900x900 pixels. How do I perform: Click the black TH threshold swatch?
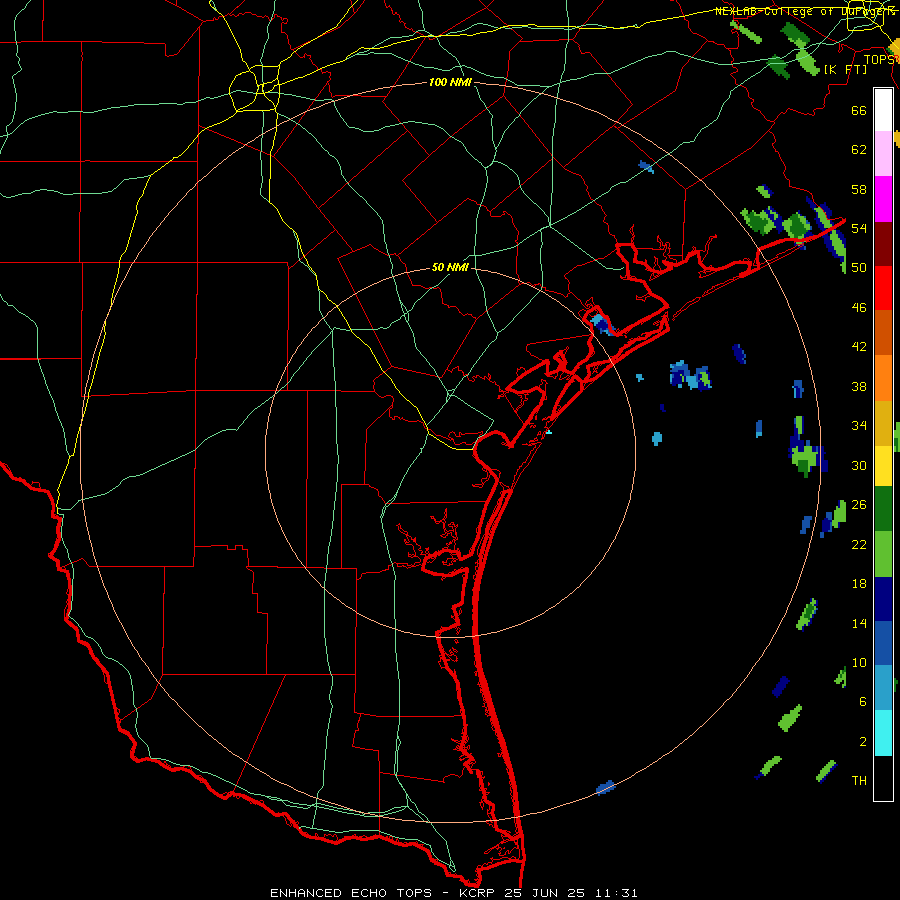click(x=883, y=778)
